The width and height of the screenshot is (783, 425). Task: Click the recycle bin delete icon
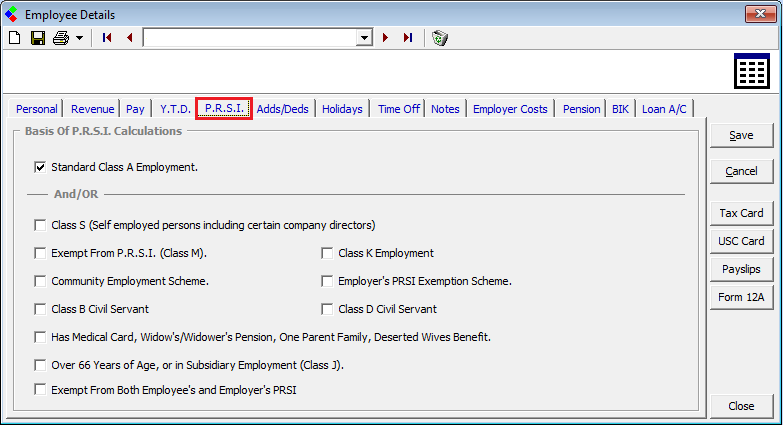click(439, 38)
